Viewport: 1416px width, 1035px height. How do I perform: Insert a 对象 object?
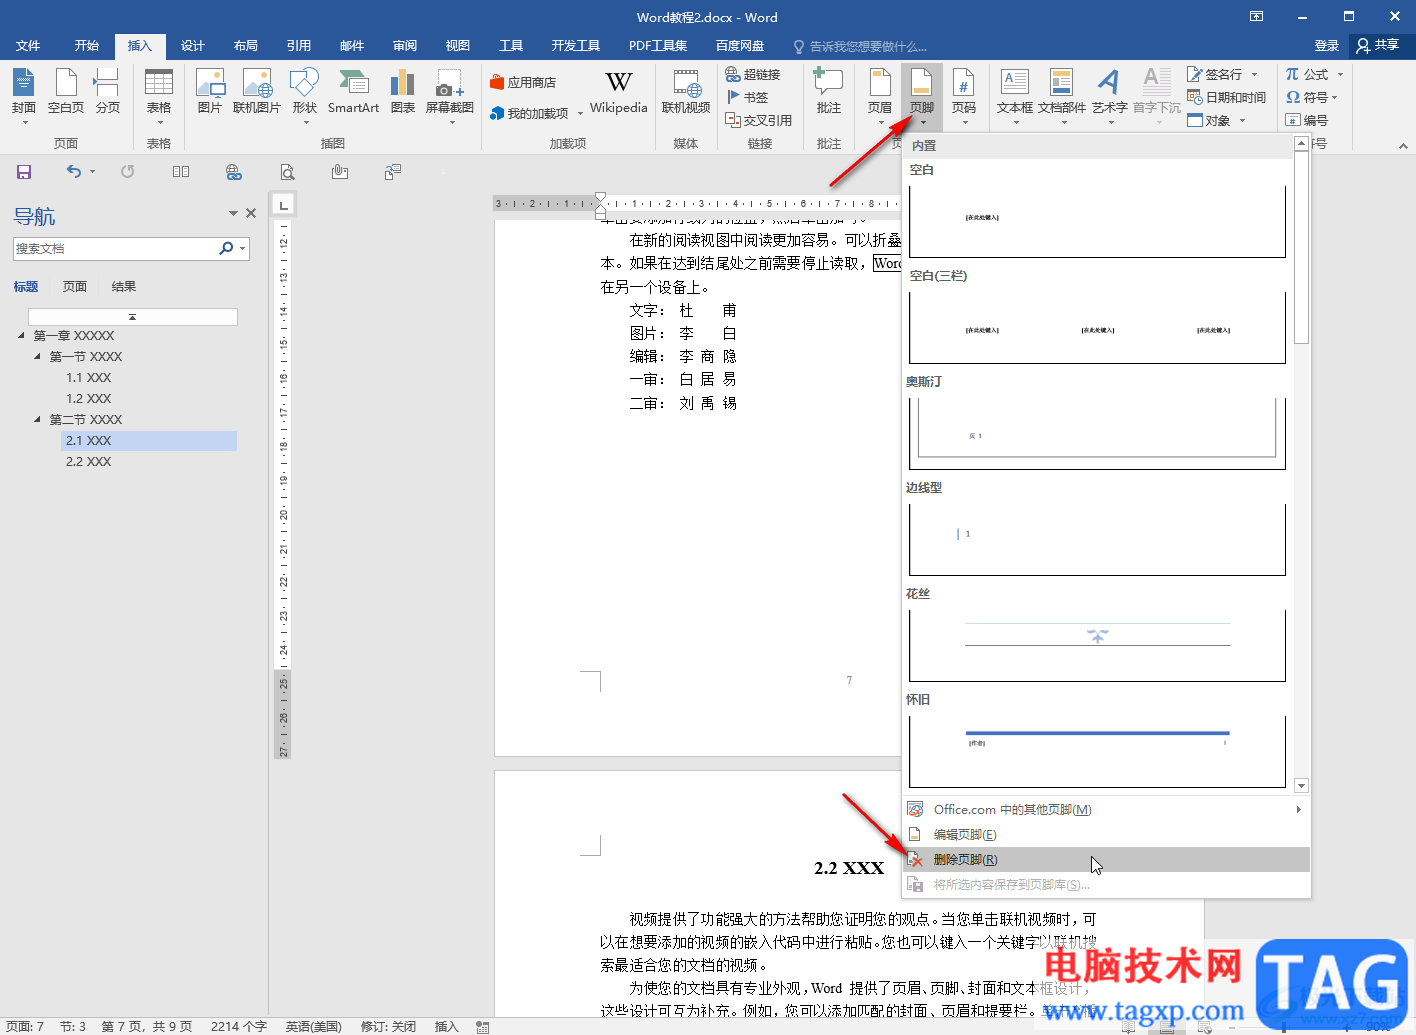[x=1209, y=120]
